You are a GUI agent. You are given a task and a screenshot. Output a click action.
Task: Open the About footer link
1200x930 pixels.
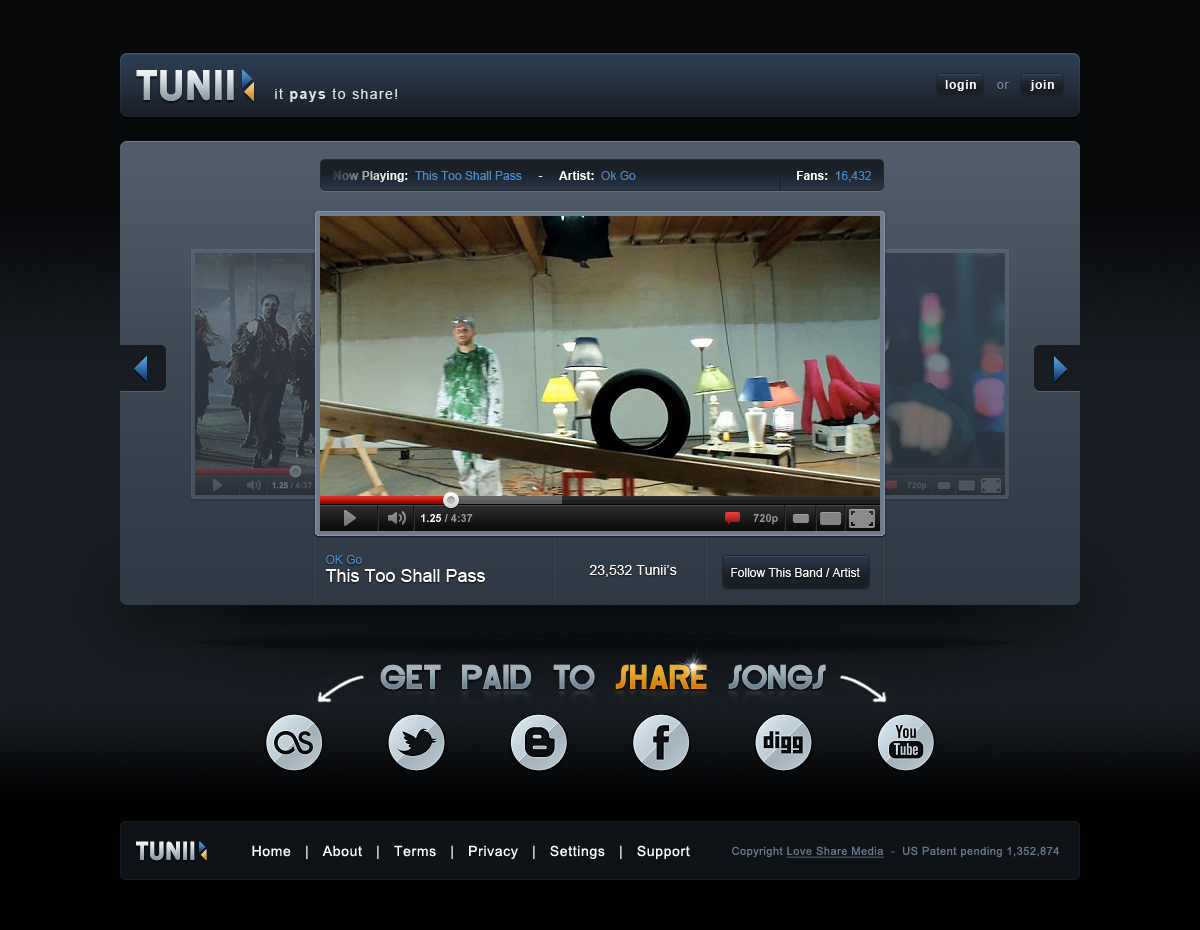342,852
